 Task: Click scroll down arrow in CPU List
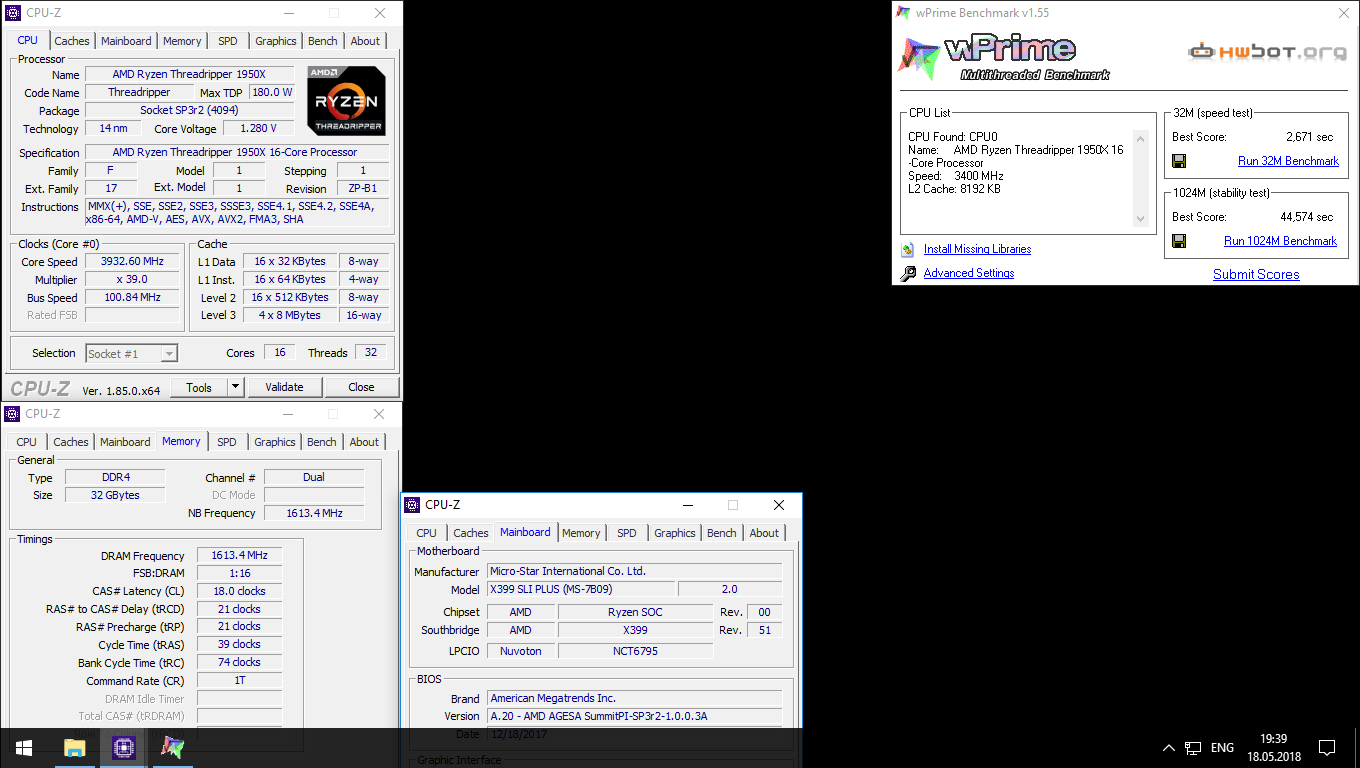1141,219
